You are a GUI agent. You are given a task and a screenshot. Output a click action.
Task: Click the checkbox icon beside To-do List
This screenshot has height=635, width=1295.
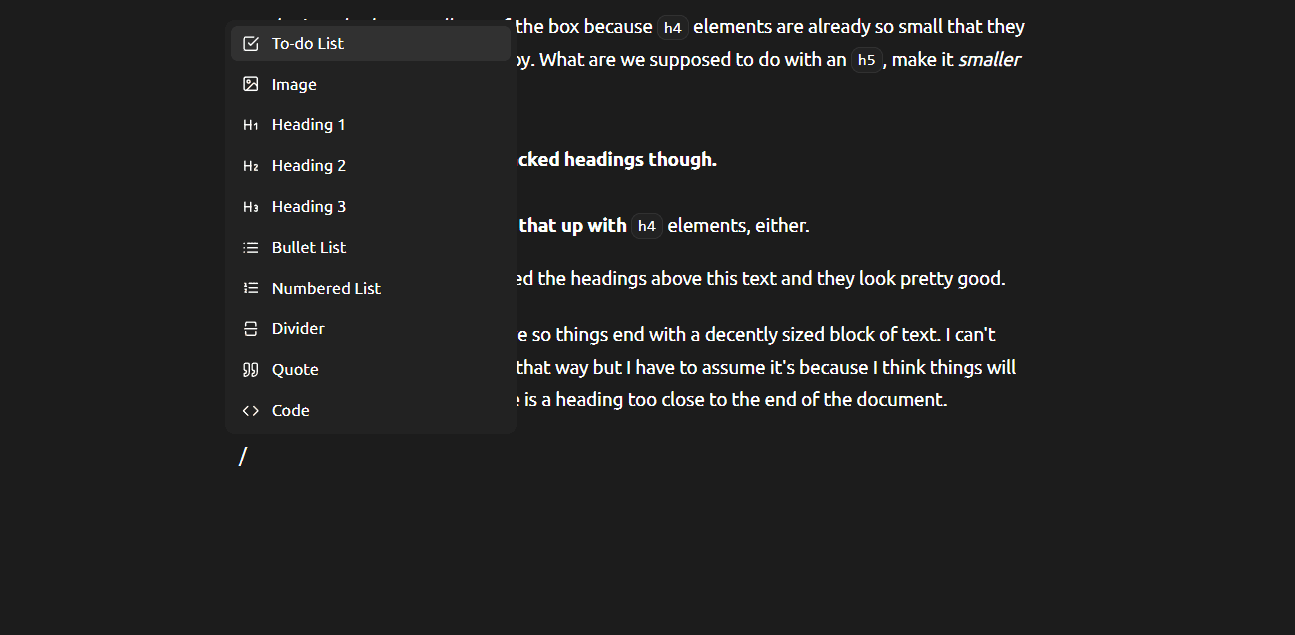(251, 44)
